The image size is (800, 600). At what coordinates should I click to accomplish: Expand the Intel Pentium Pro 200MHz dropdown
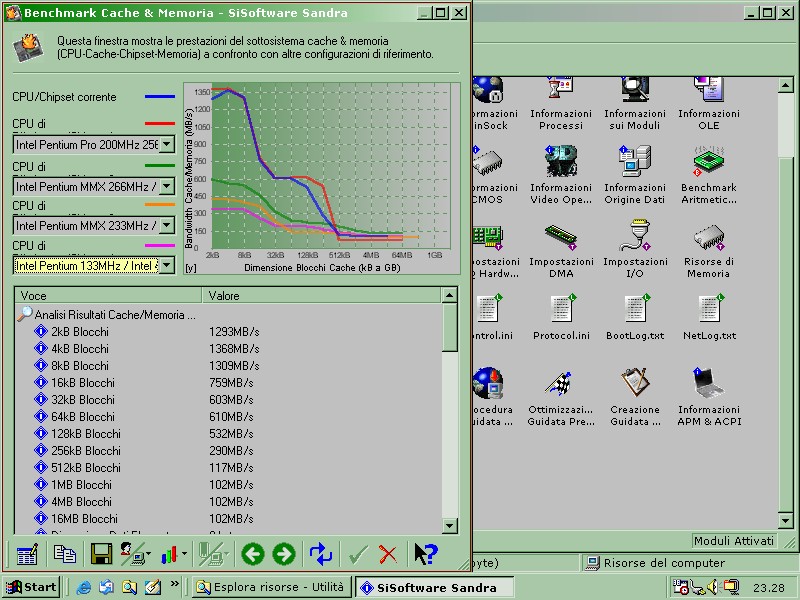tap(166, 145)
